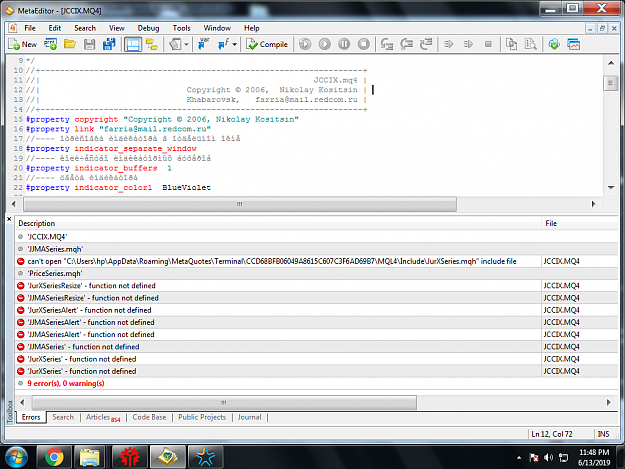Image resolution: width=625 pixels, height=469 pixels.
Task: Open the Edit menu
Action: (x=55, y=28)
